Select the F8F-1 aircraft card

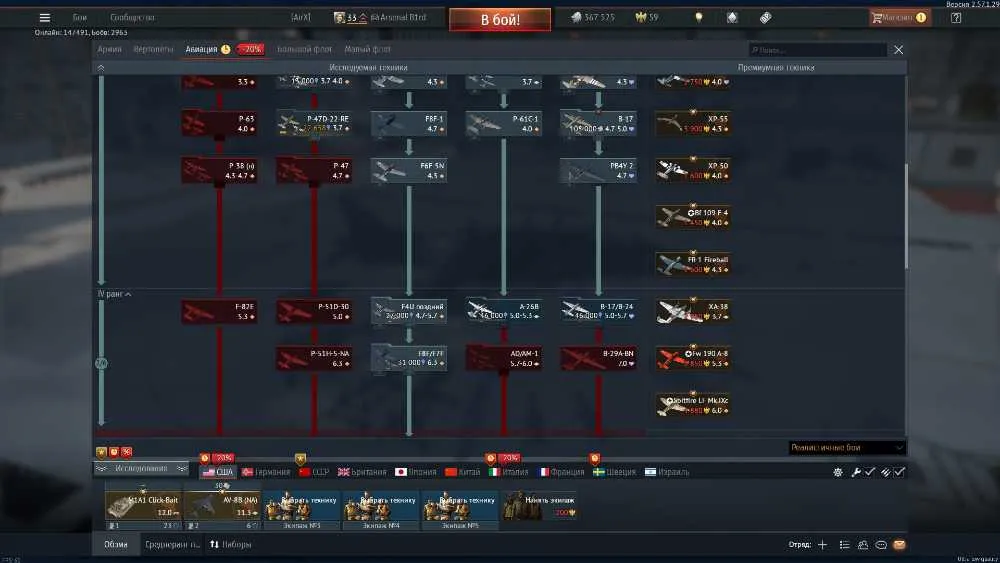[409, 123]
